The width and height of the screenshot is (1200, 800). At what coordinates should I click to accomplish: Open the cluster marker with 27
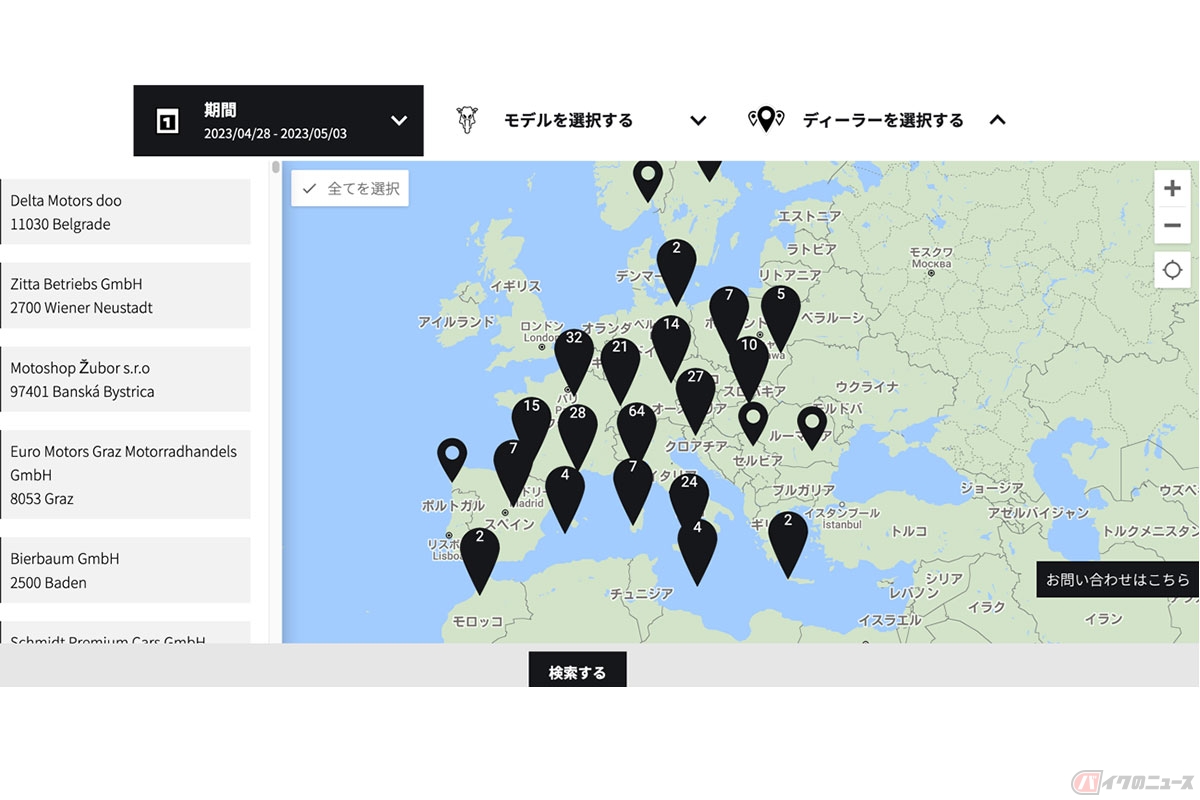pos(695,398)
